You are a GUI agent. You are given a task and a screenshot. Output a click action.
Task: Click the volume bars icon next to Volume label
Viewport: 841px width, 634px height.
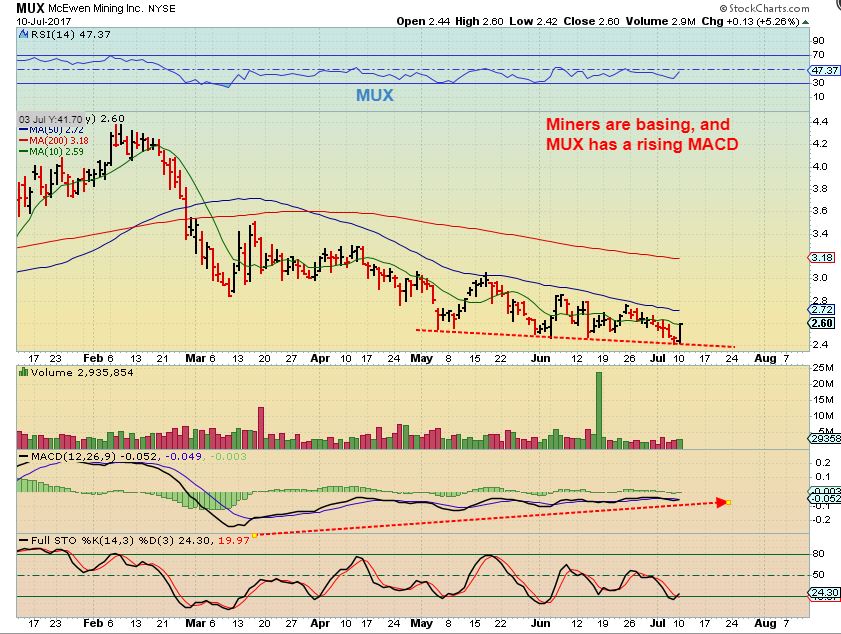point(24,372)
